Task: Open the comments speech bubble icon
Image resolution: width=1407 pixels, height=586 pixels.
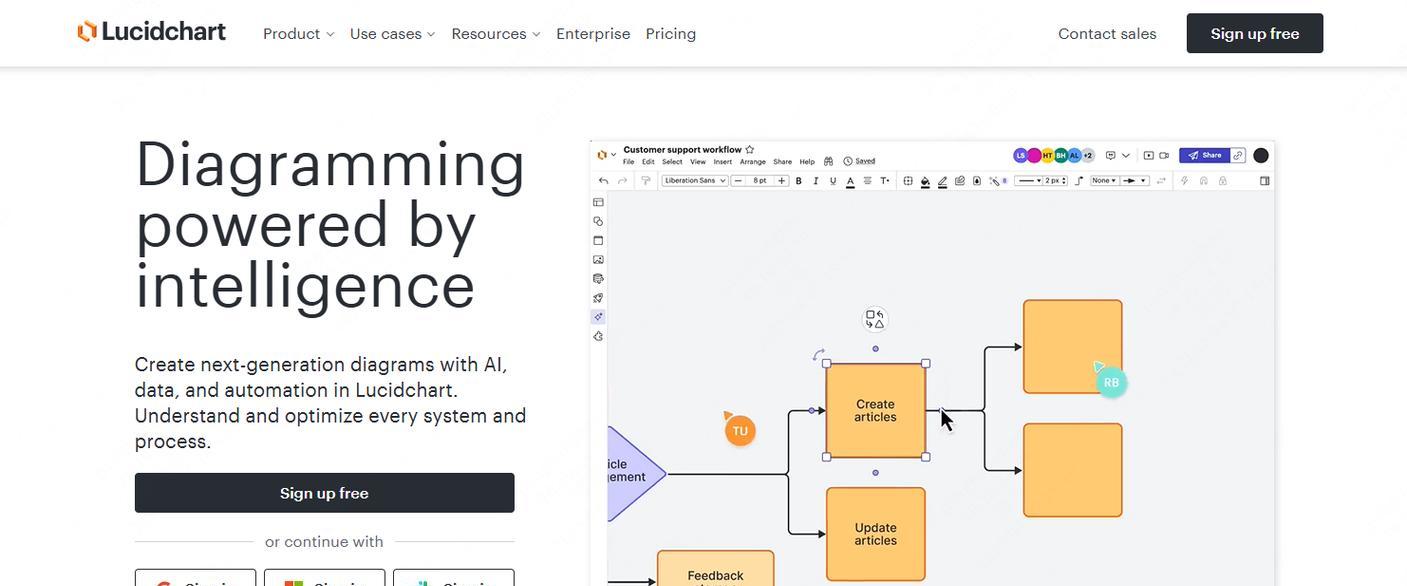Action: [1110, 155]
